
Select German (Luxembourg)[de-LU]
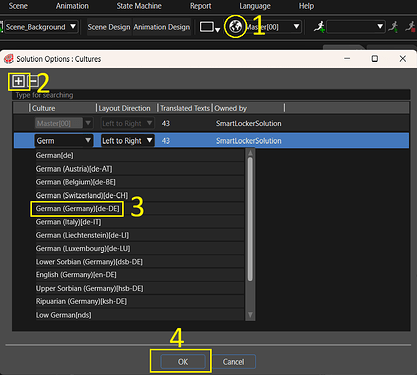point(140,249)
